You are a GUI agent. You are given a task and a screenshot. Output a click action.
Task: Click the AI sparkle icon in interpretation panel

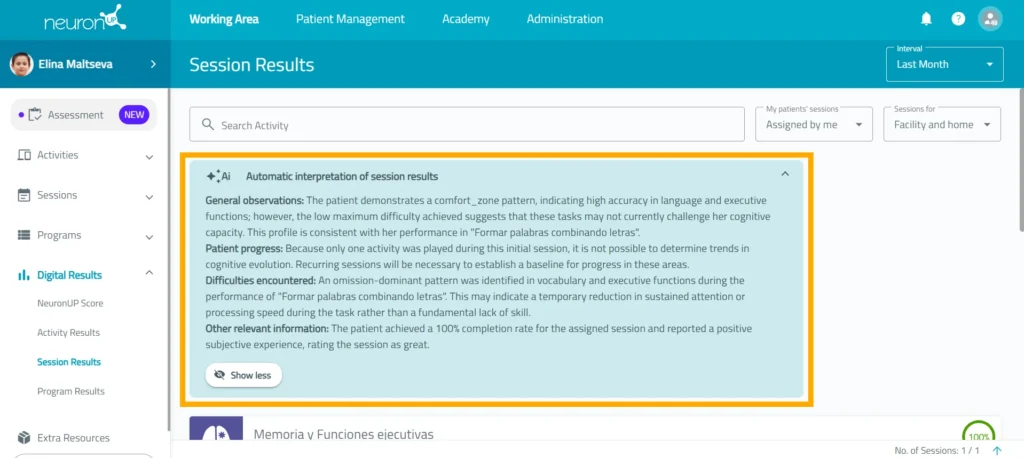point(218,176)
